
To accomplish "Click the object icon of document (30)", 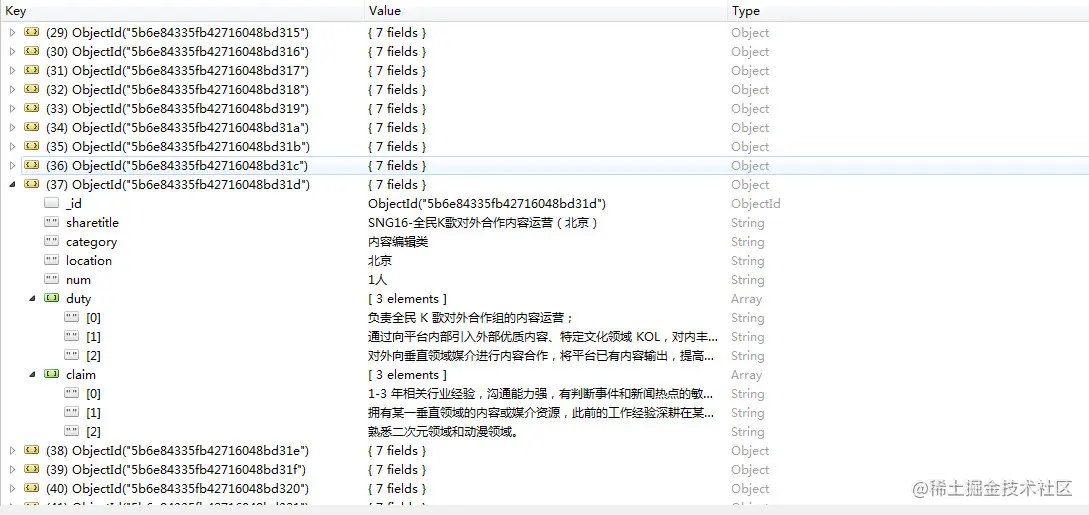I will (x=31, y=51).
